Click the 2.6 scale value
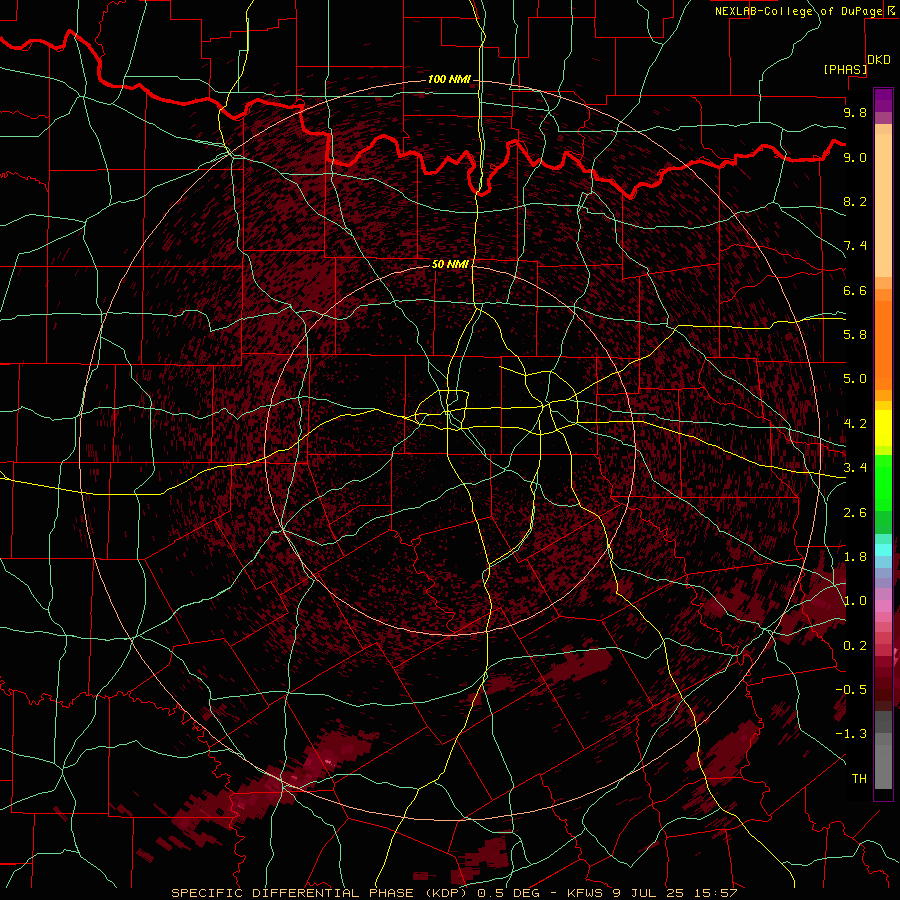The width and height of the screenshot is (900, 900). [x=855, y=513]
